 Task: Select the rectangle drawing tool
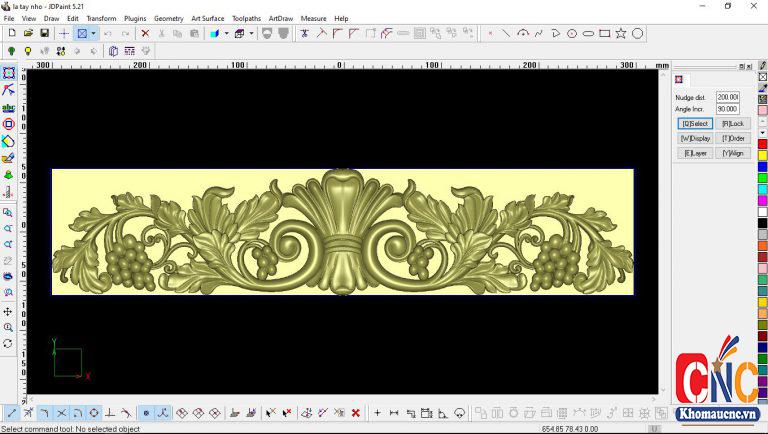click(604, 33)
